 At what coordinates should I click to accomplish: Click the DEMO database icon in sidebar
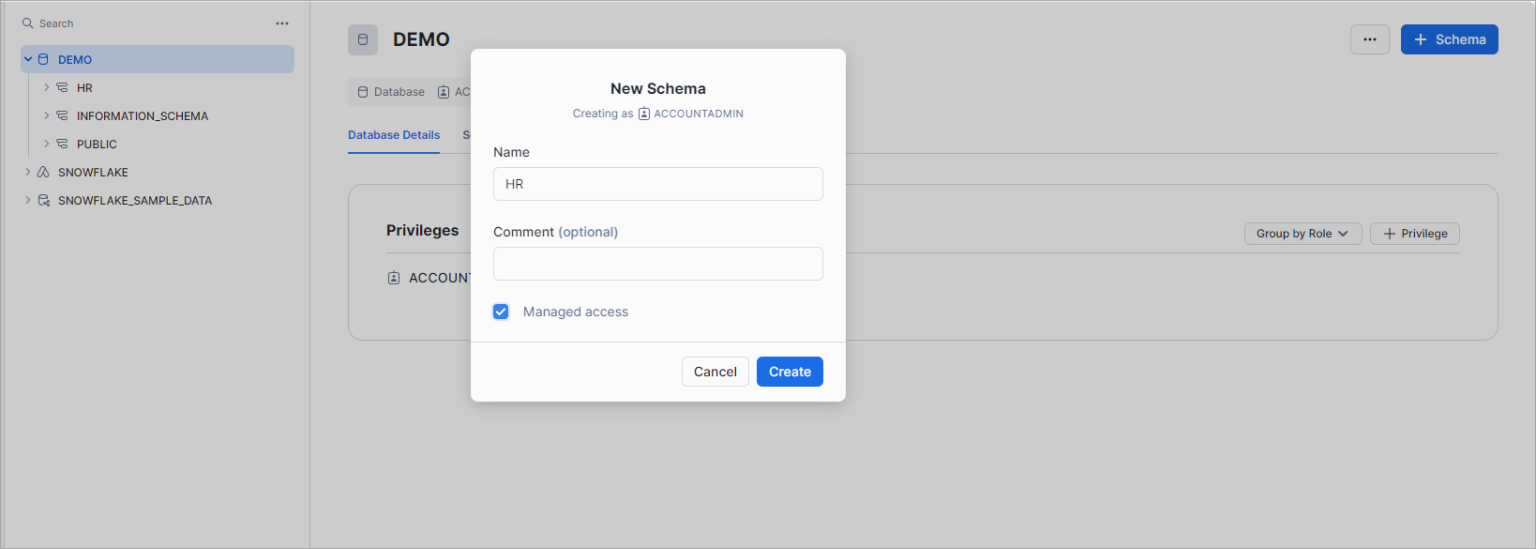pos(43,60)
